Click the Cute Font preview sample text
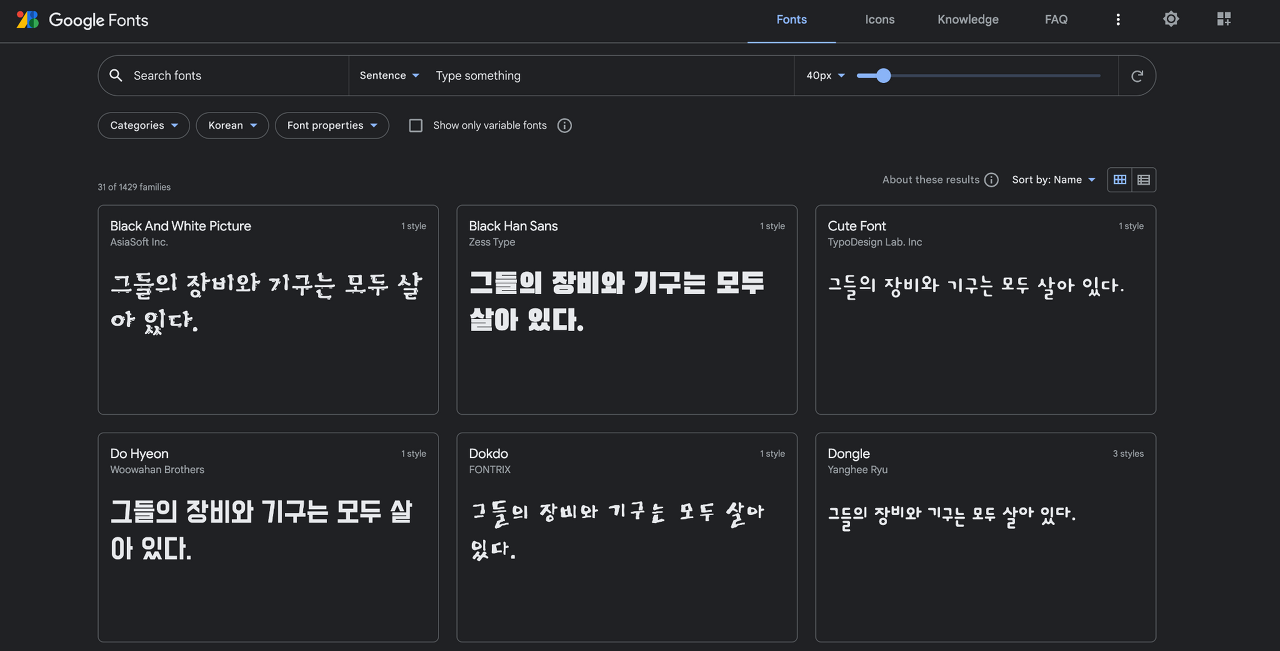This screenshot has height=651, width=1280. (x=976, y=285)
